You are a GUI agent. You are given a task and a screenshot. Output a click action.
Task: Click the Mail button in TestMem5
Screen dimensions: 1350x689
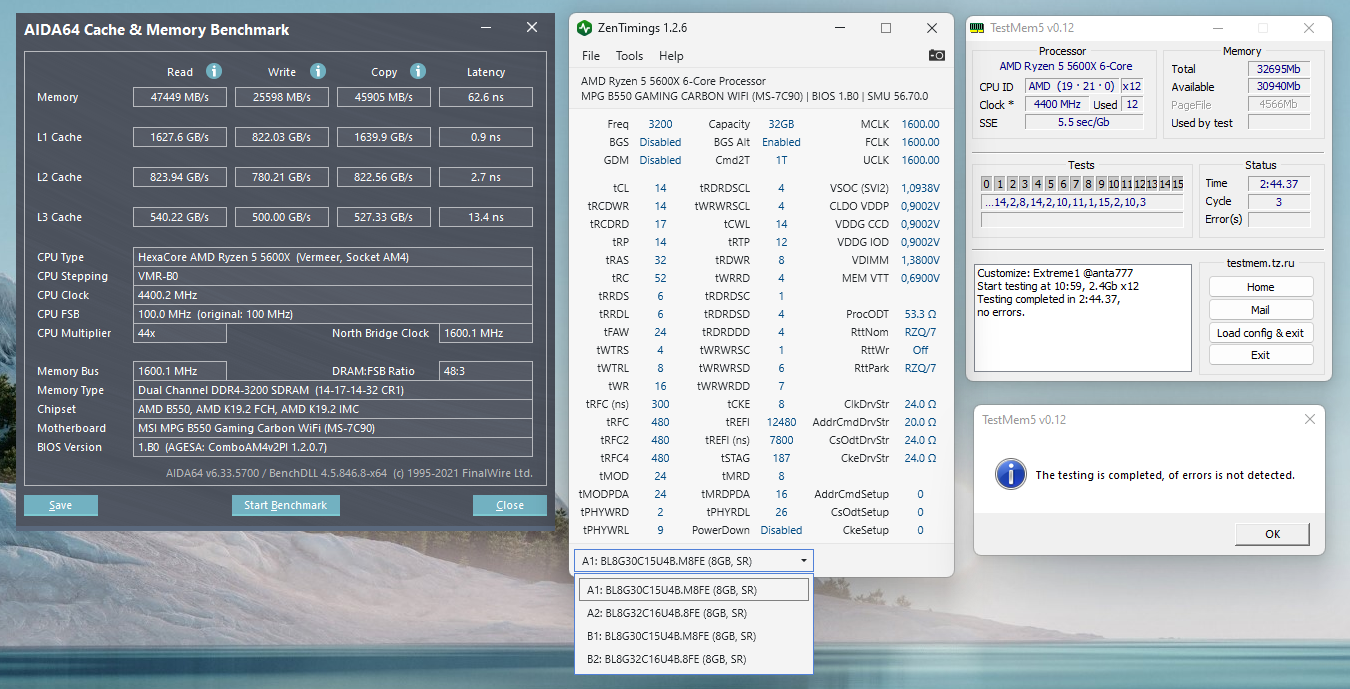click(1260, 310)
